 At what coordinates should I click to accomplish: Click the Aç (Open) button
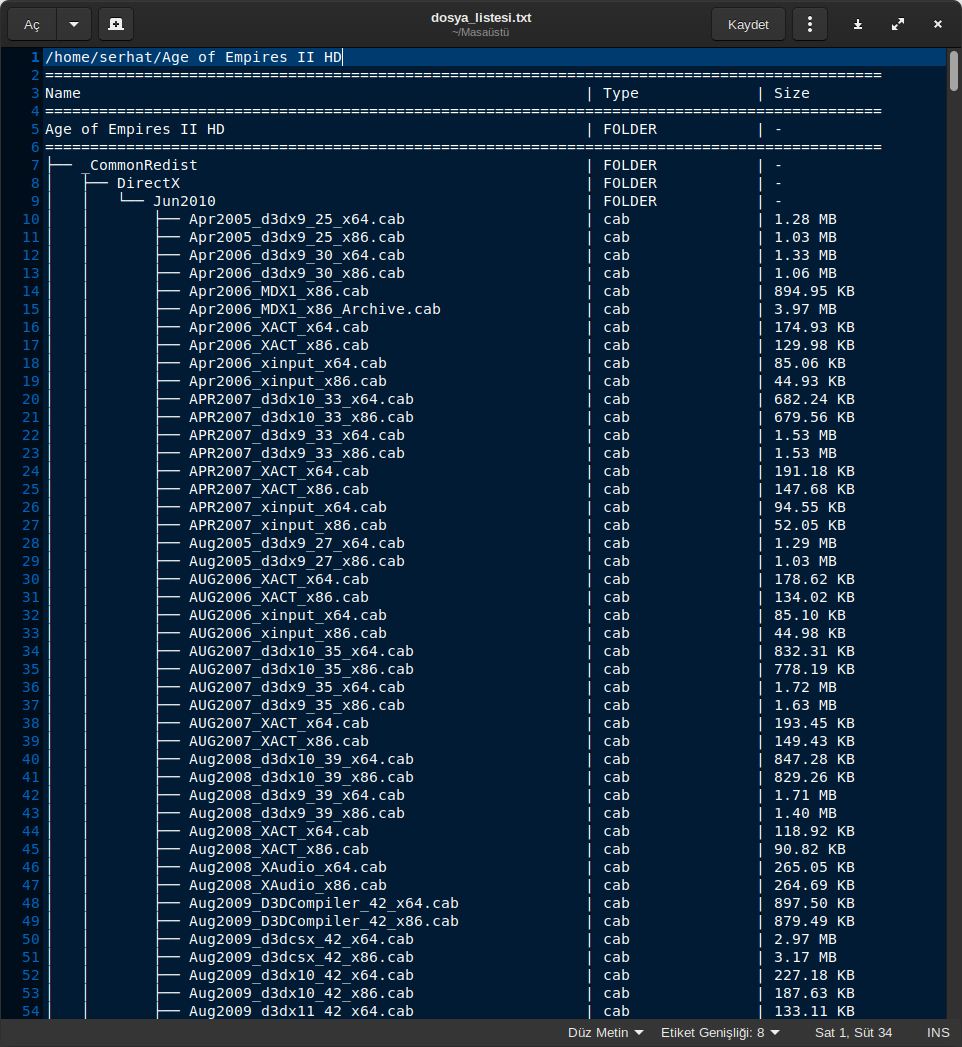pos(32,24)
